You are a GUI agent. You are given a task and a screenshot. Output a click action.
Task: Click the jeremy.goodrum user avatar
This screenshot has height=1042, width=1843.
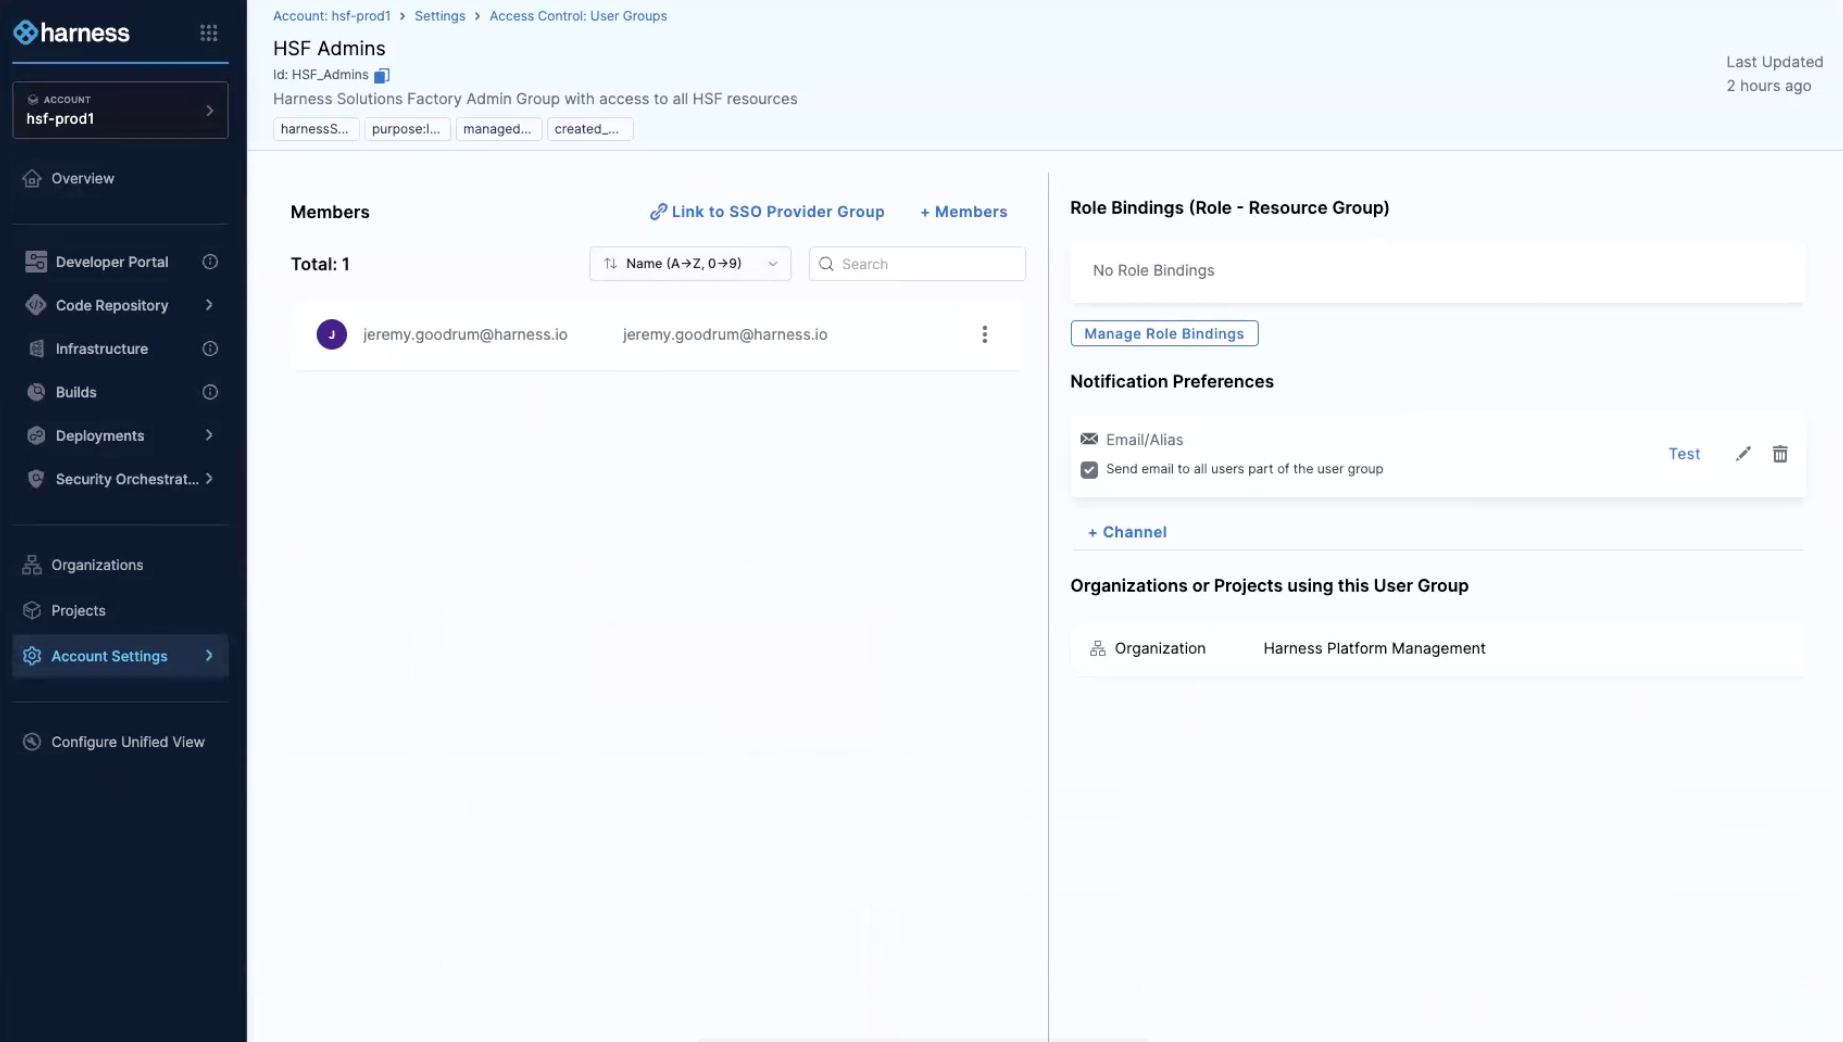(x=332, y=334)
